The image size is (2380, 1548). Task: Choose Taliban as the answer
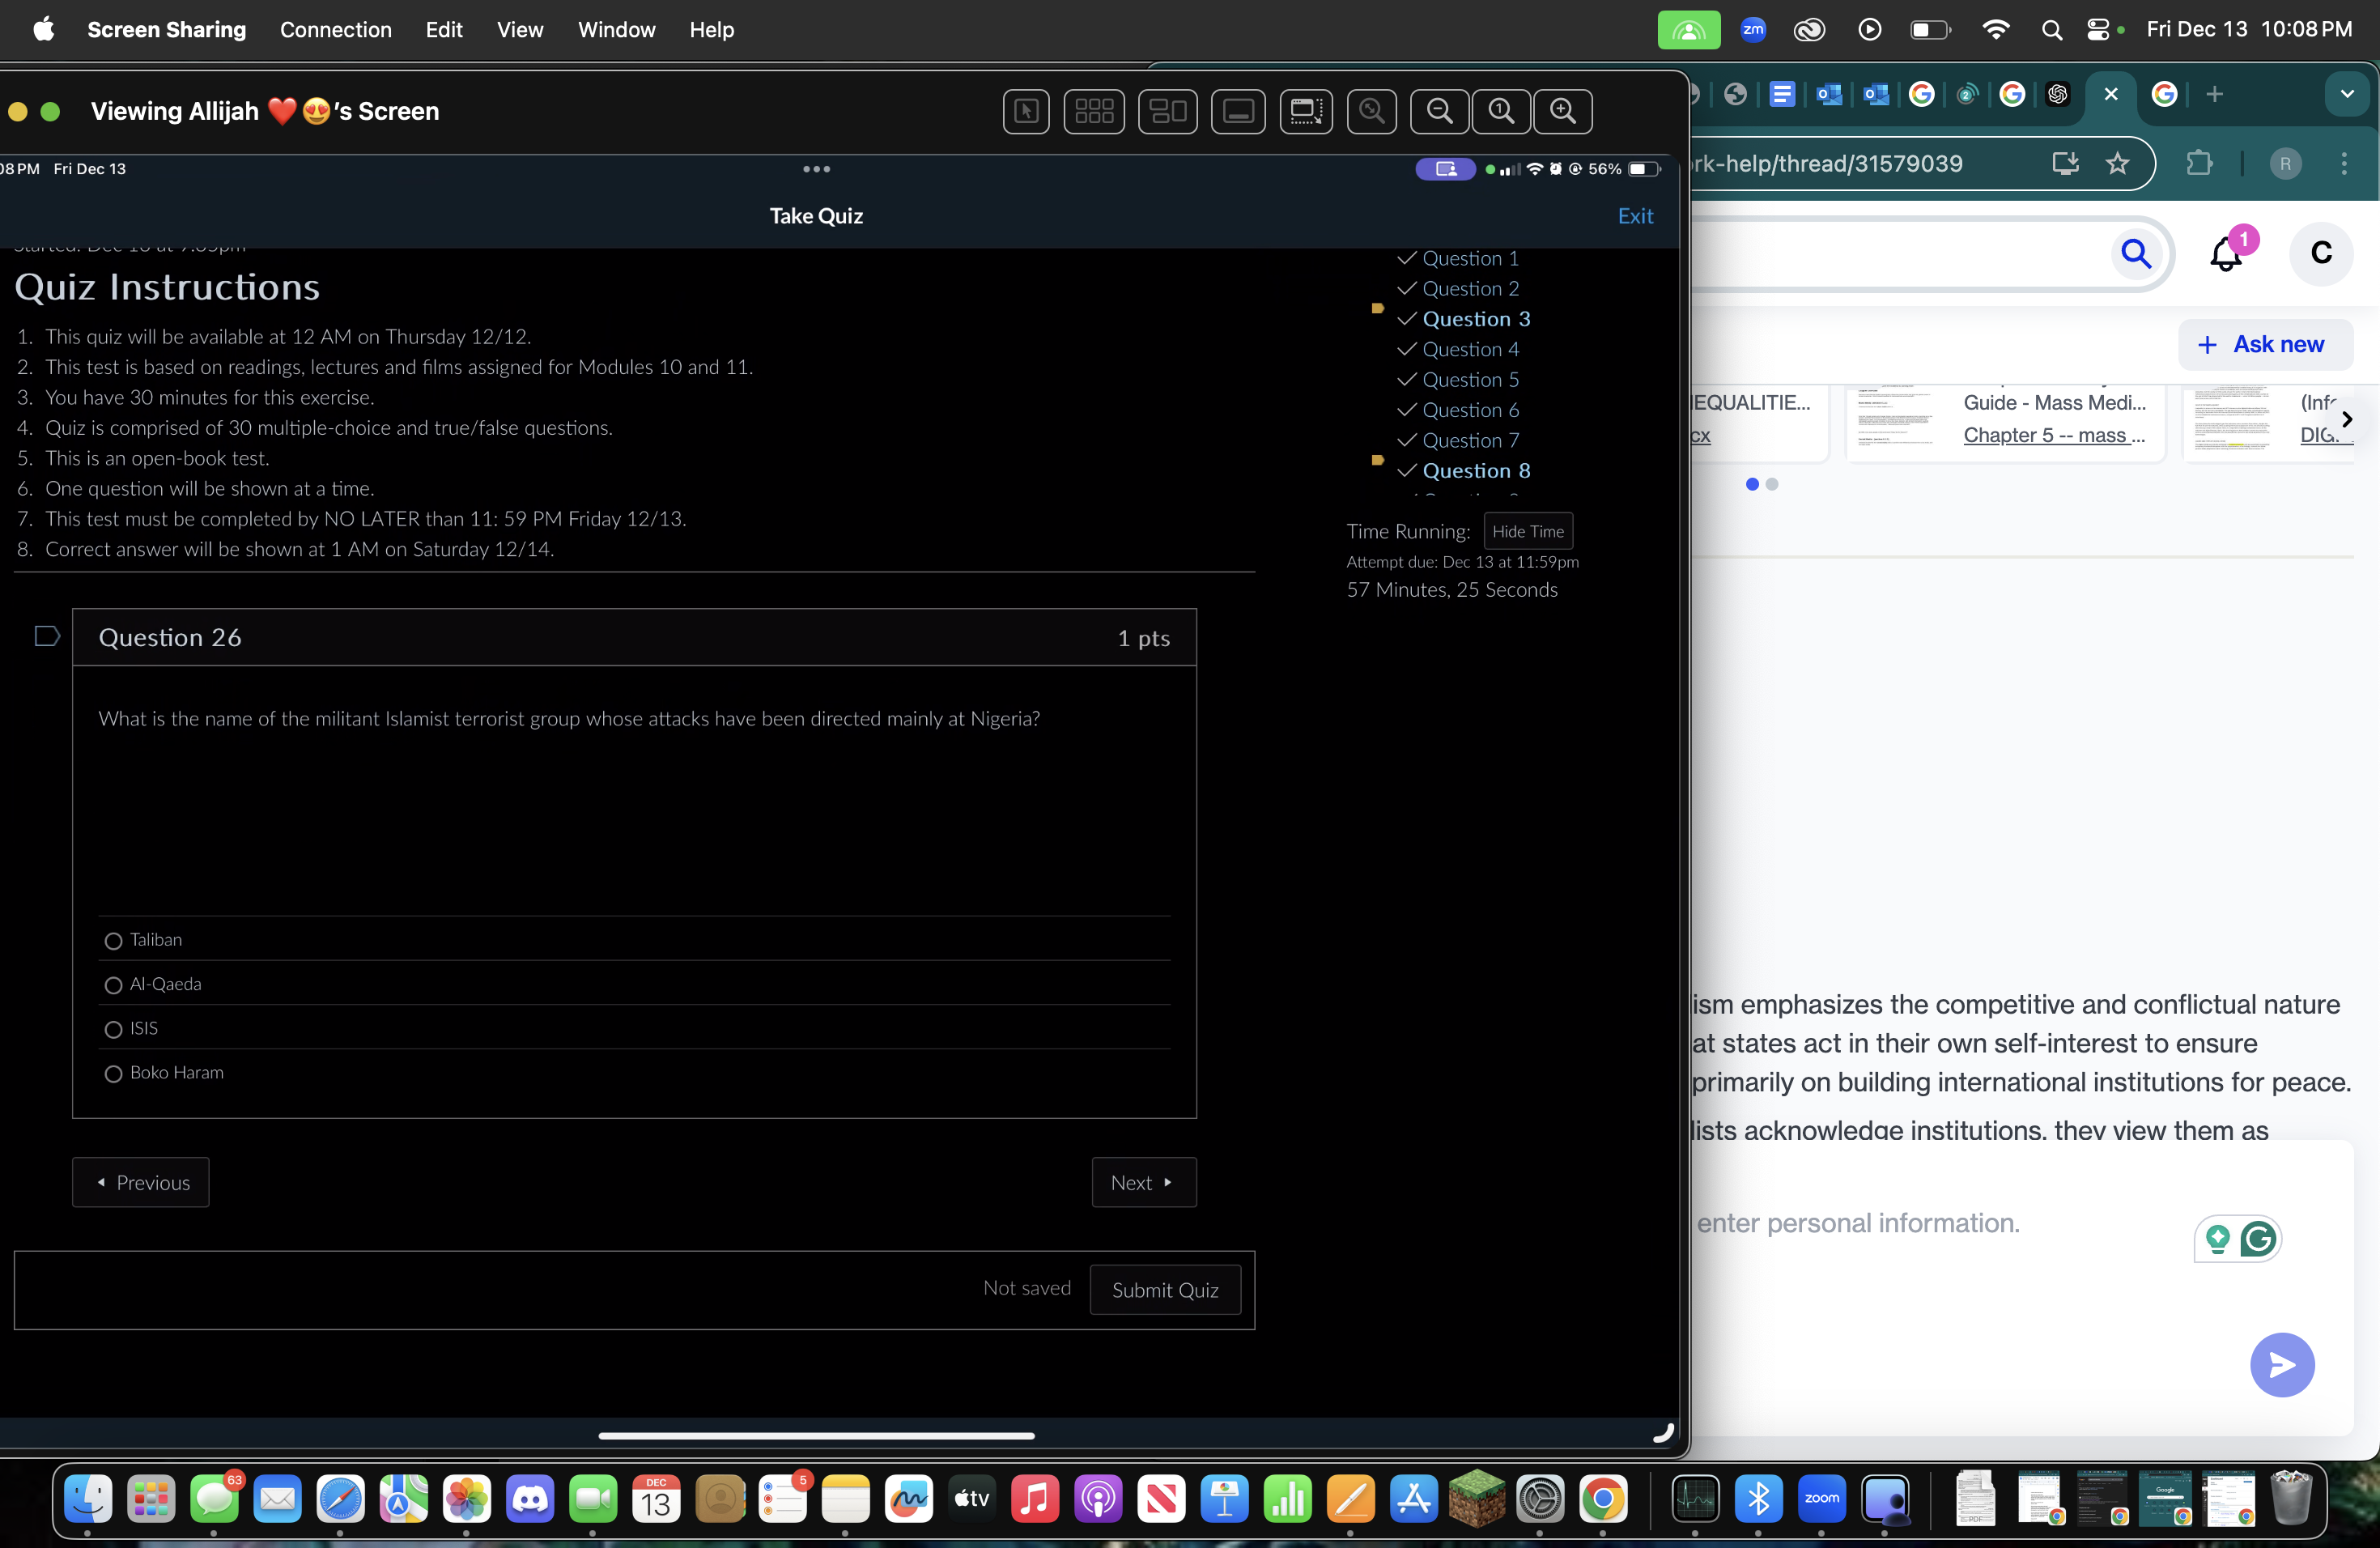pos(113,941)
